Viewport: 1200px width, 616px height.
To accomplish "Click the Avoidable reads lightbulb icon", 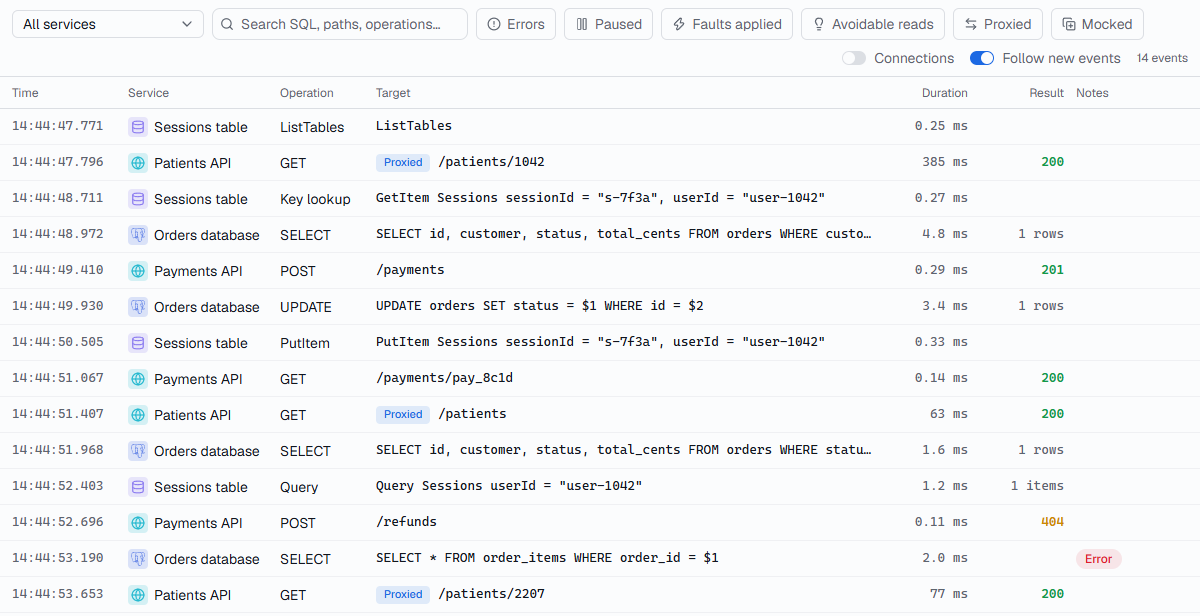I will click(819, 24).
